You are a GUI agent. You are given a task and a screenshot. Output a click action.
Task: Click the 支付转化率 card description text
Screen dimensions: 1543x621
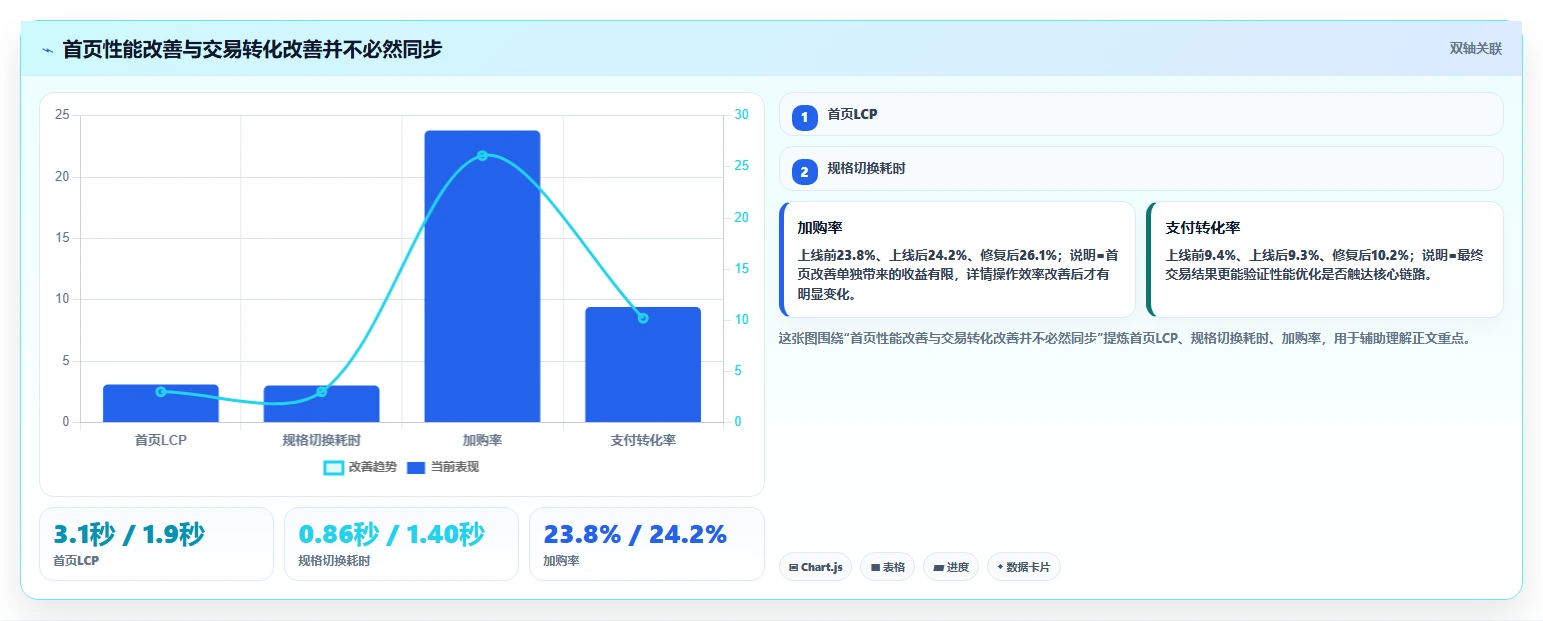click(1325, 265)
